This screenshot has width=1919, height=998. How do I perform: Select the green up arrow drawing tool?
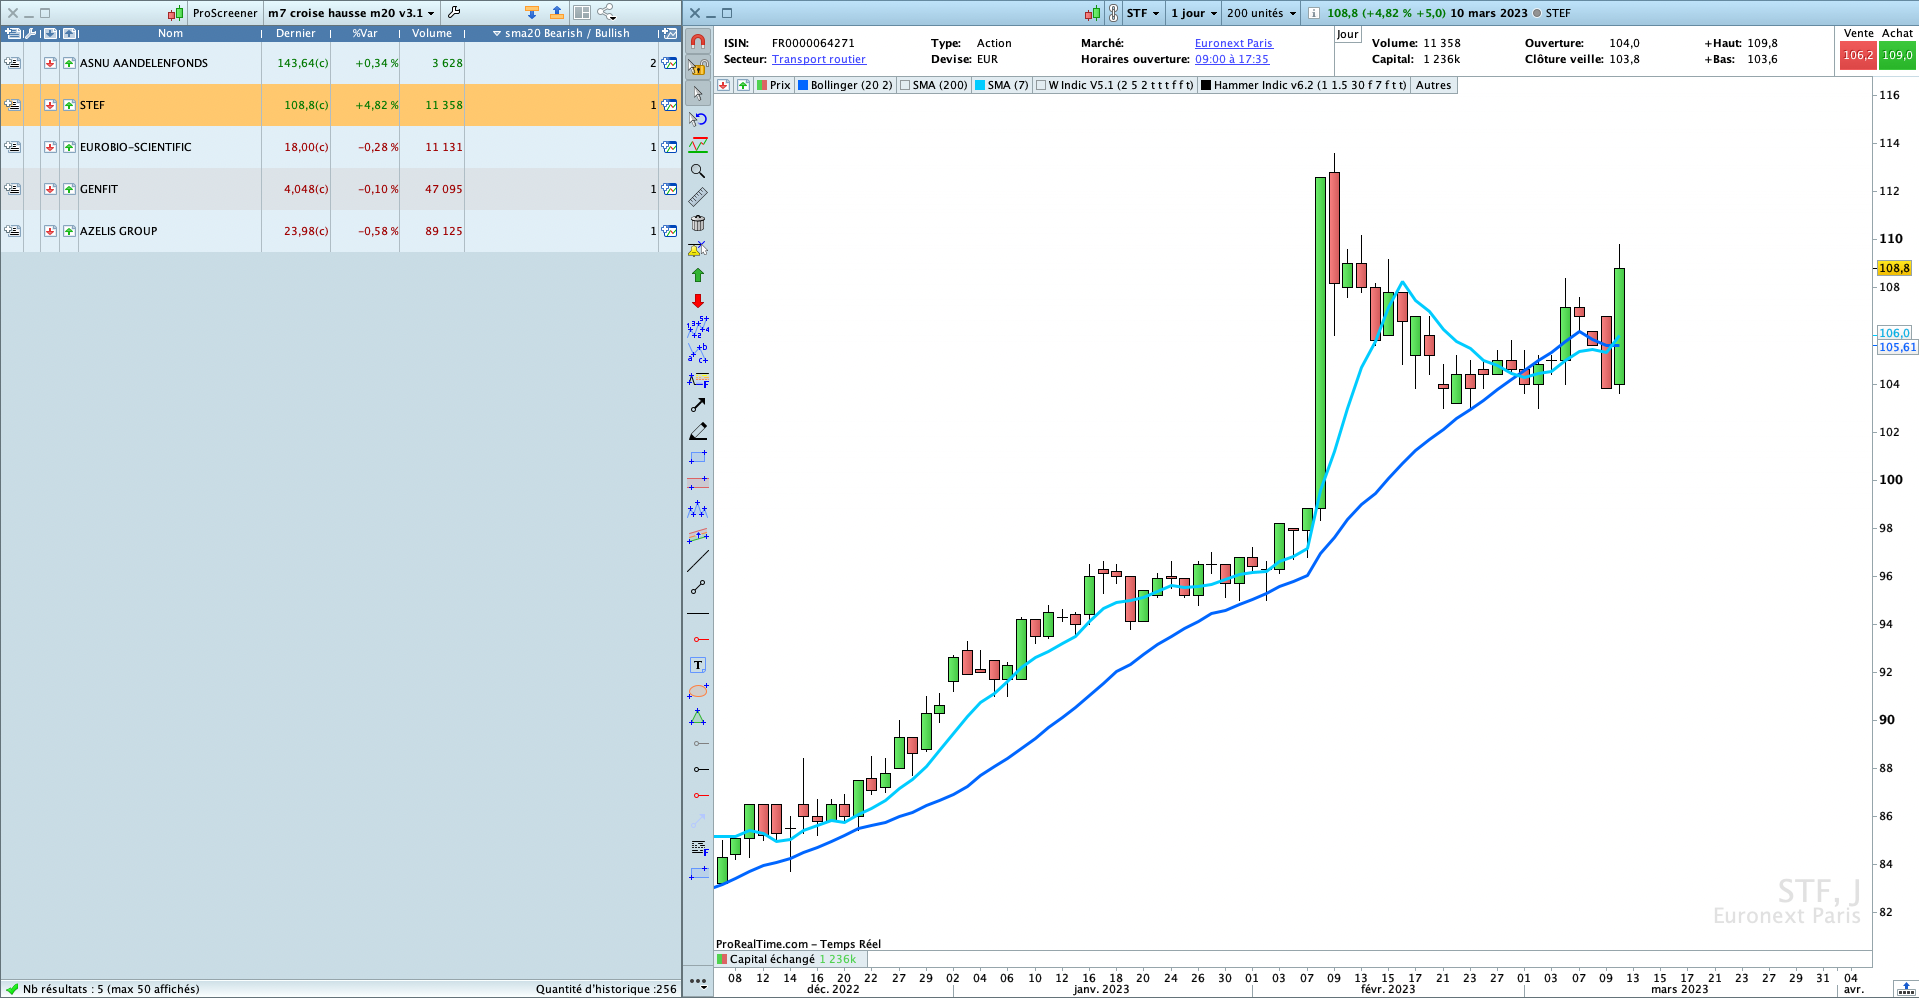[698, 275]
